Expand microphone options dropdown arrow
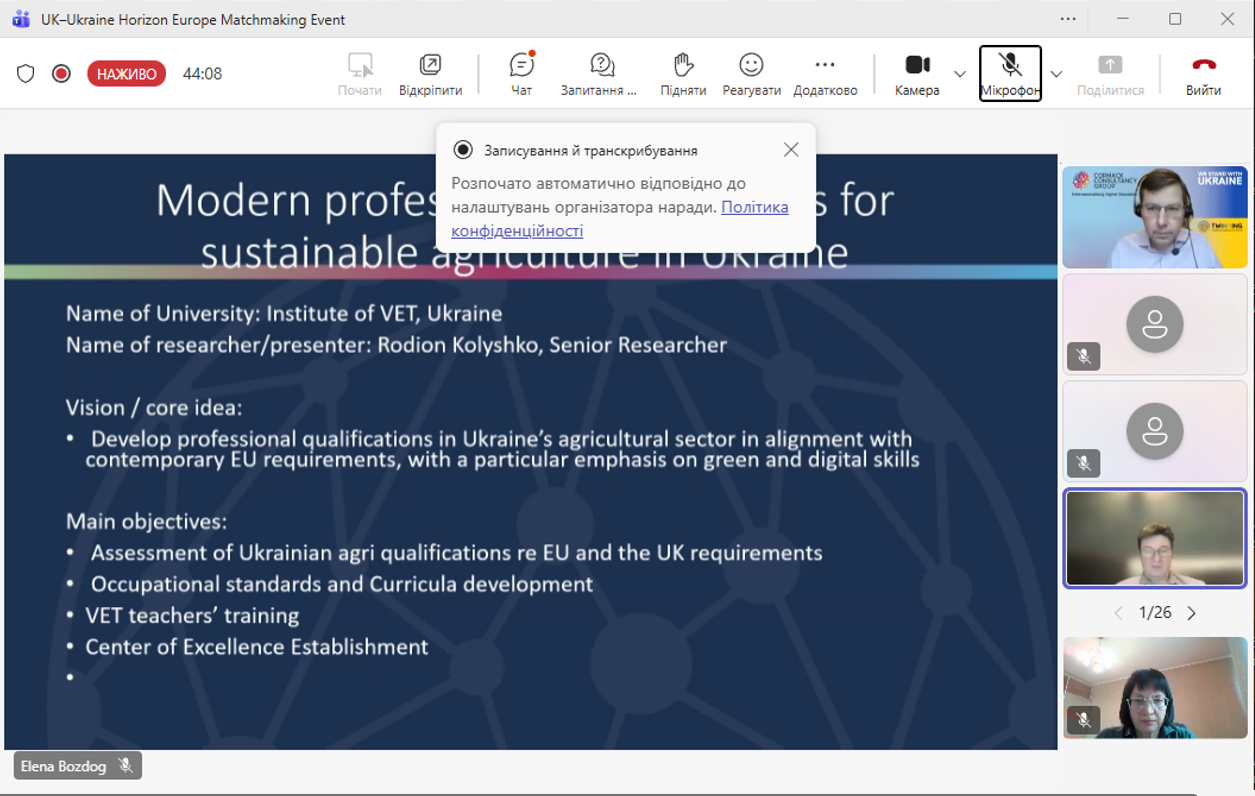The width and height of the screenshot is (1255, 796). tap(1056, 74)
